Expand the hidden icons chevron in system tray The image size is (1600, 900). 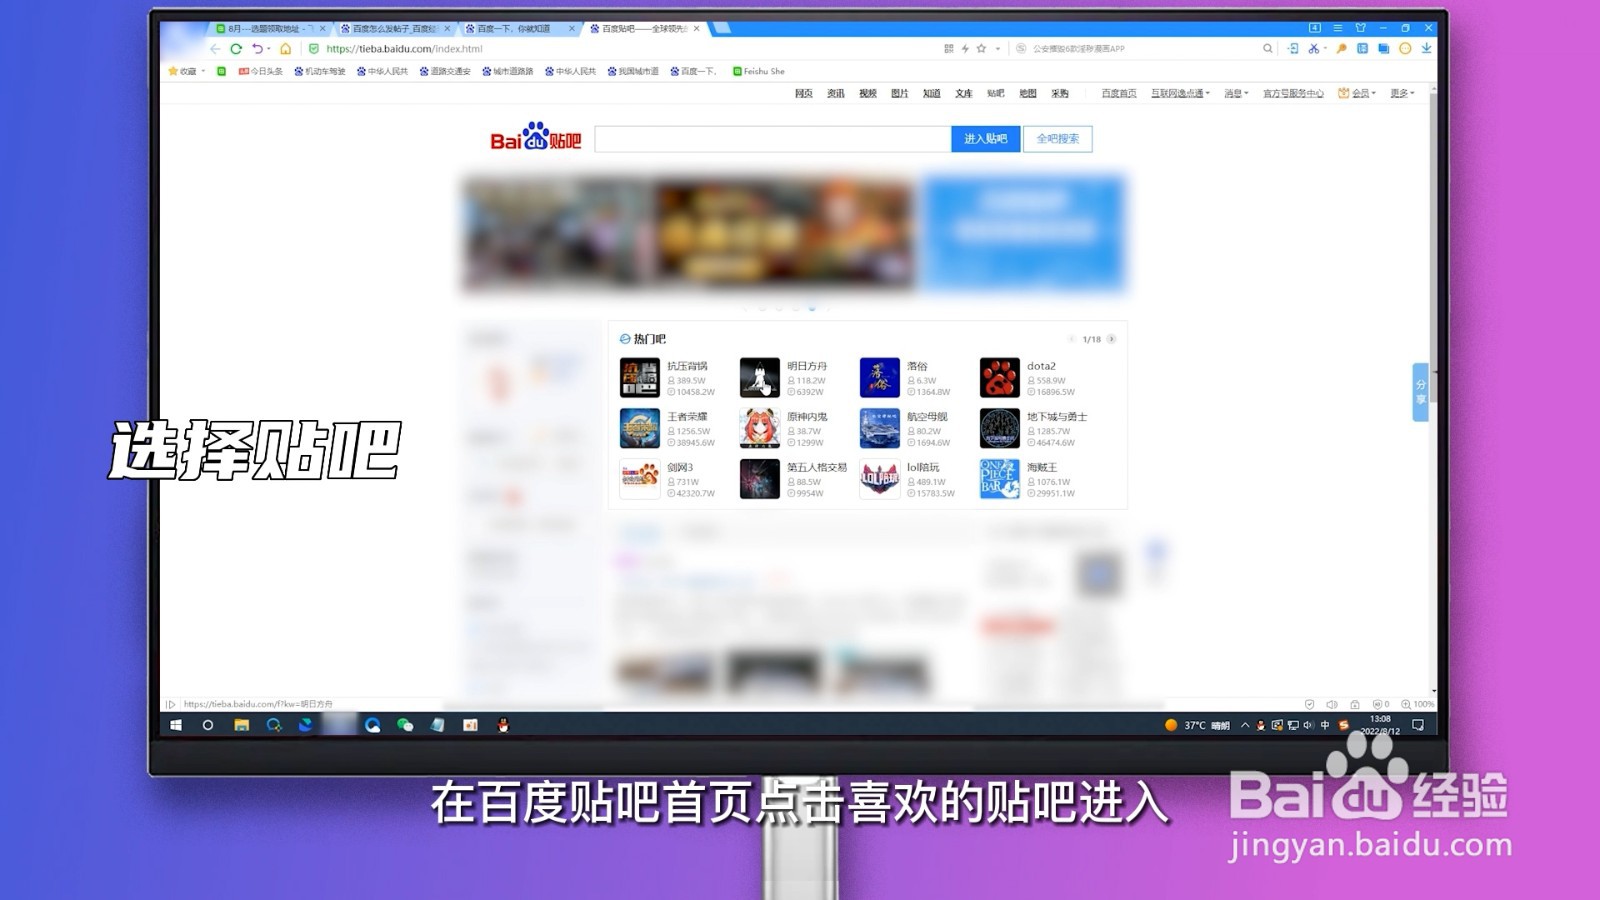1244,726
